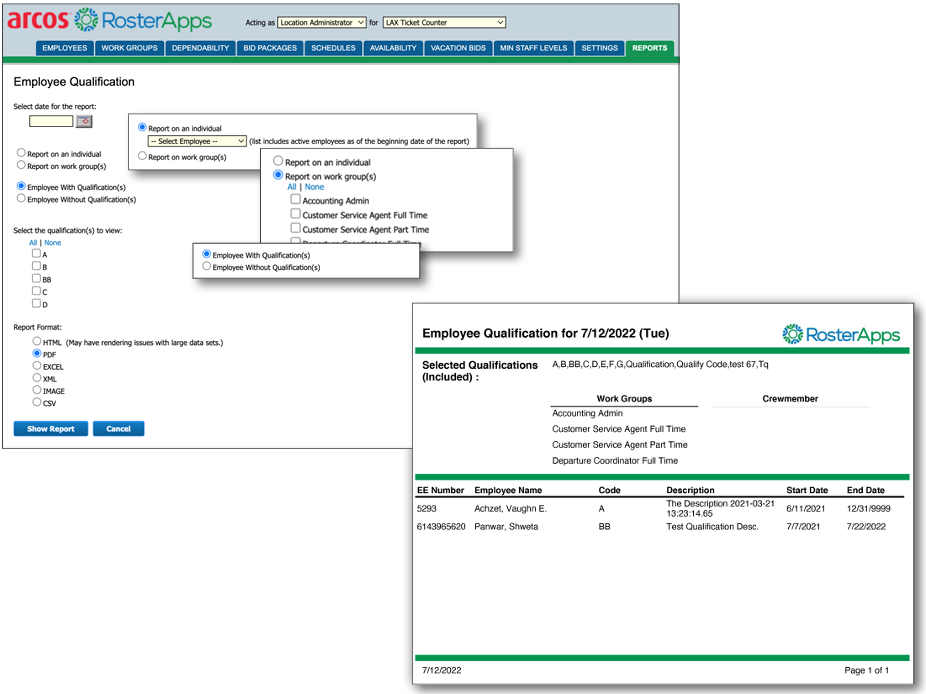Open the Location Administrator role dropdown

click(x=322, y=22)
